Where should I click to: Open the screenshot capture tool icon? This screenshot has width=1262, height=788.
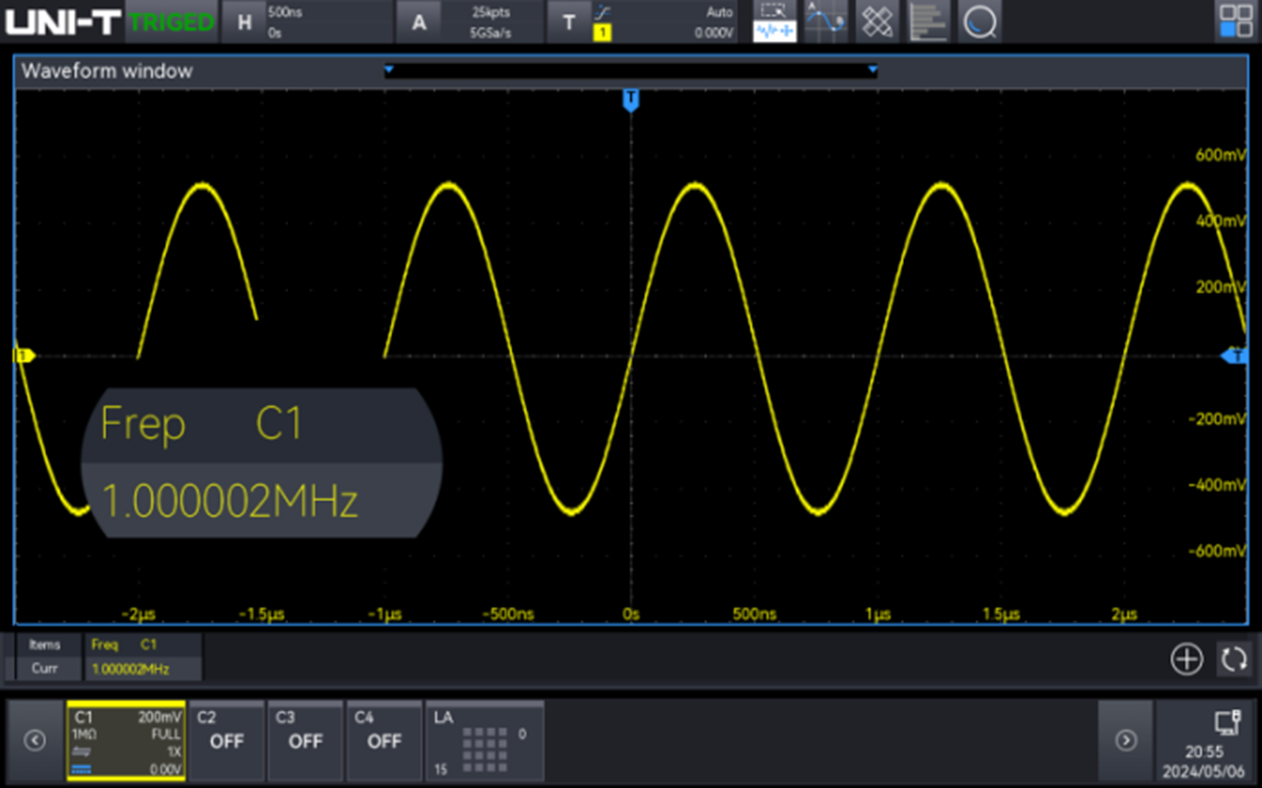click(772, 21)
